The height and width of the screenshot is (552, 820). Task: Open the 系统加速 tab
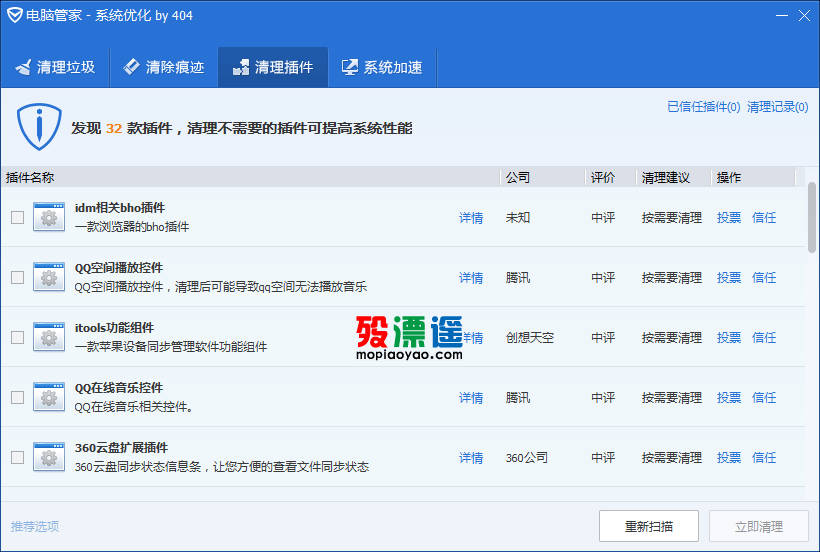click(x=382, y=67)
